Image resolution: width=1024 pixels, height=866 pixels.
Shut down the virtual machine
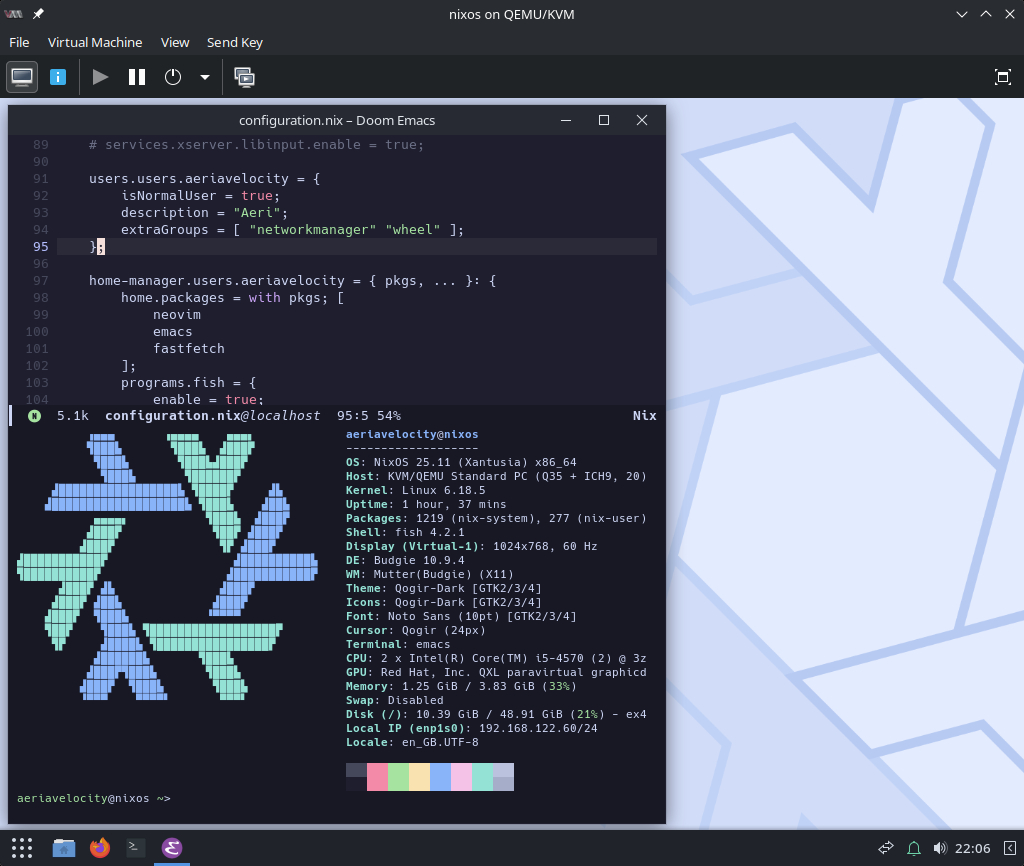173,77
